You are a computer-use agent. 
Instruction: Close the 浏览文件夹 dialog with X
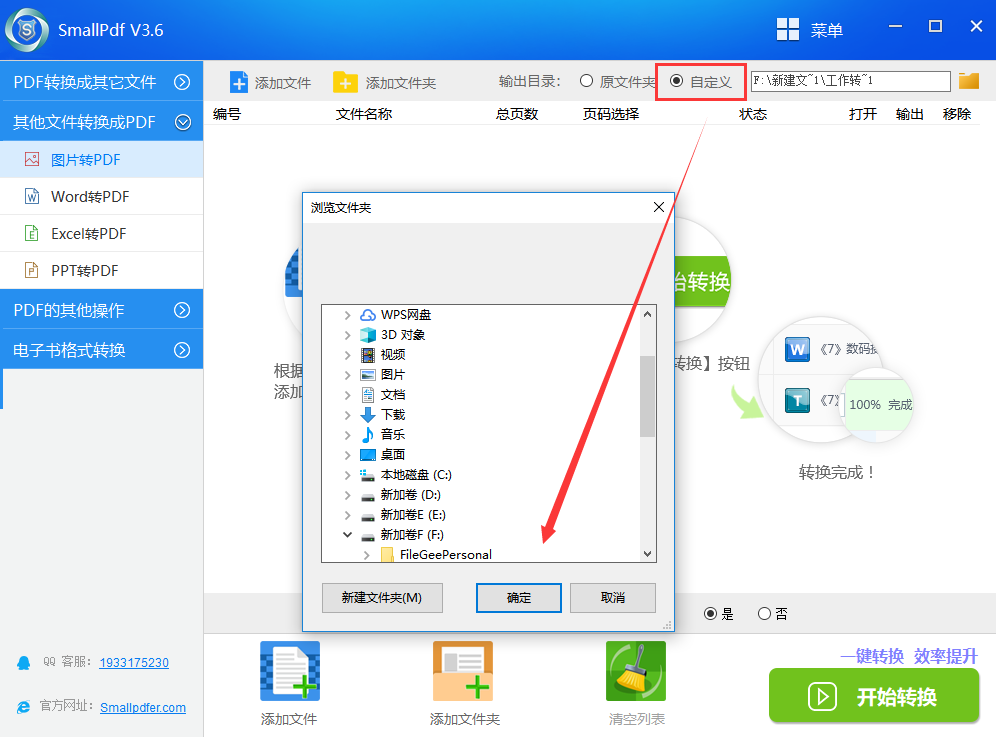point(659,207)
